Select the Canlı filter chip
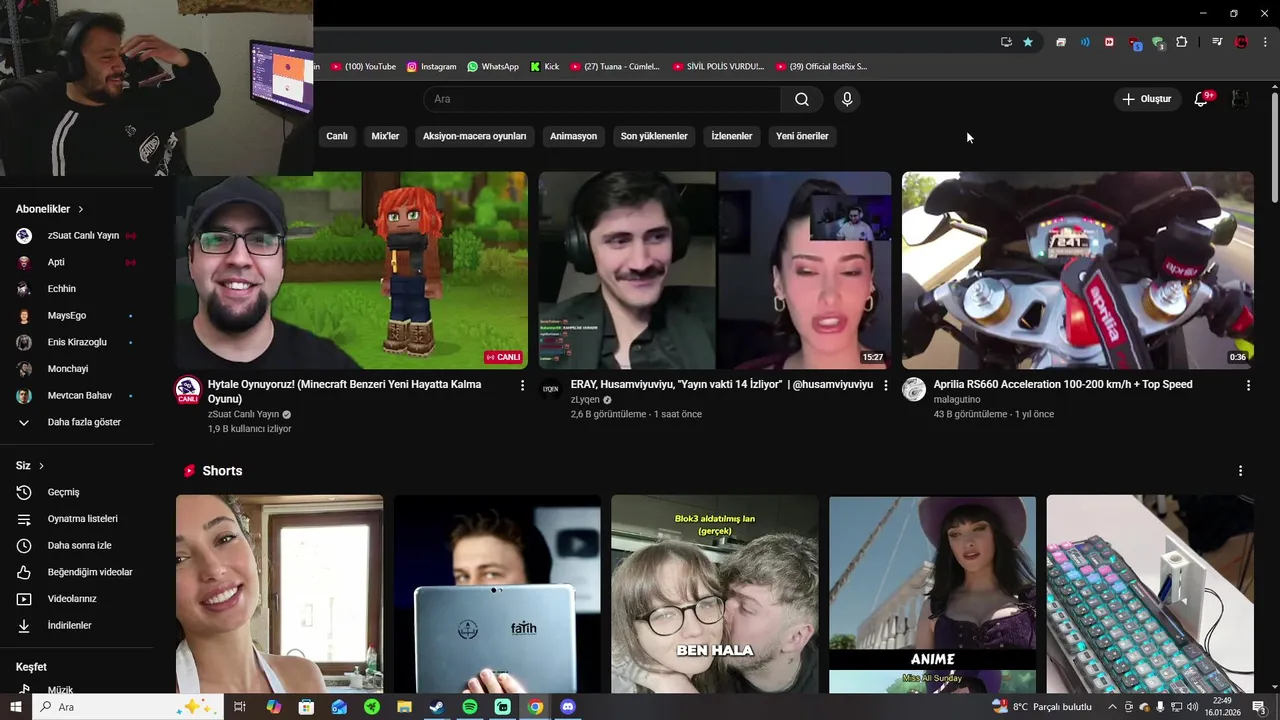The image size is (1280, 720). (x=337, y=136)
